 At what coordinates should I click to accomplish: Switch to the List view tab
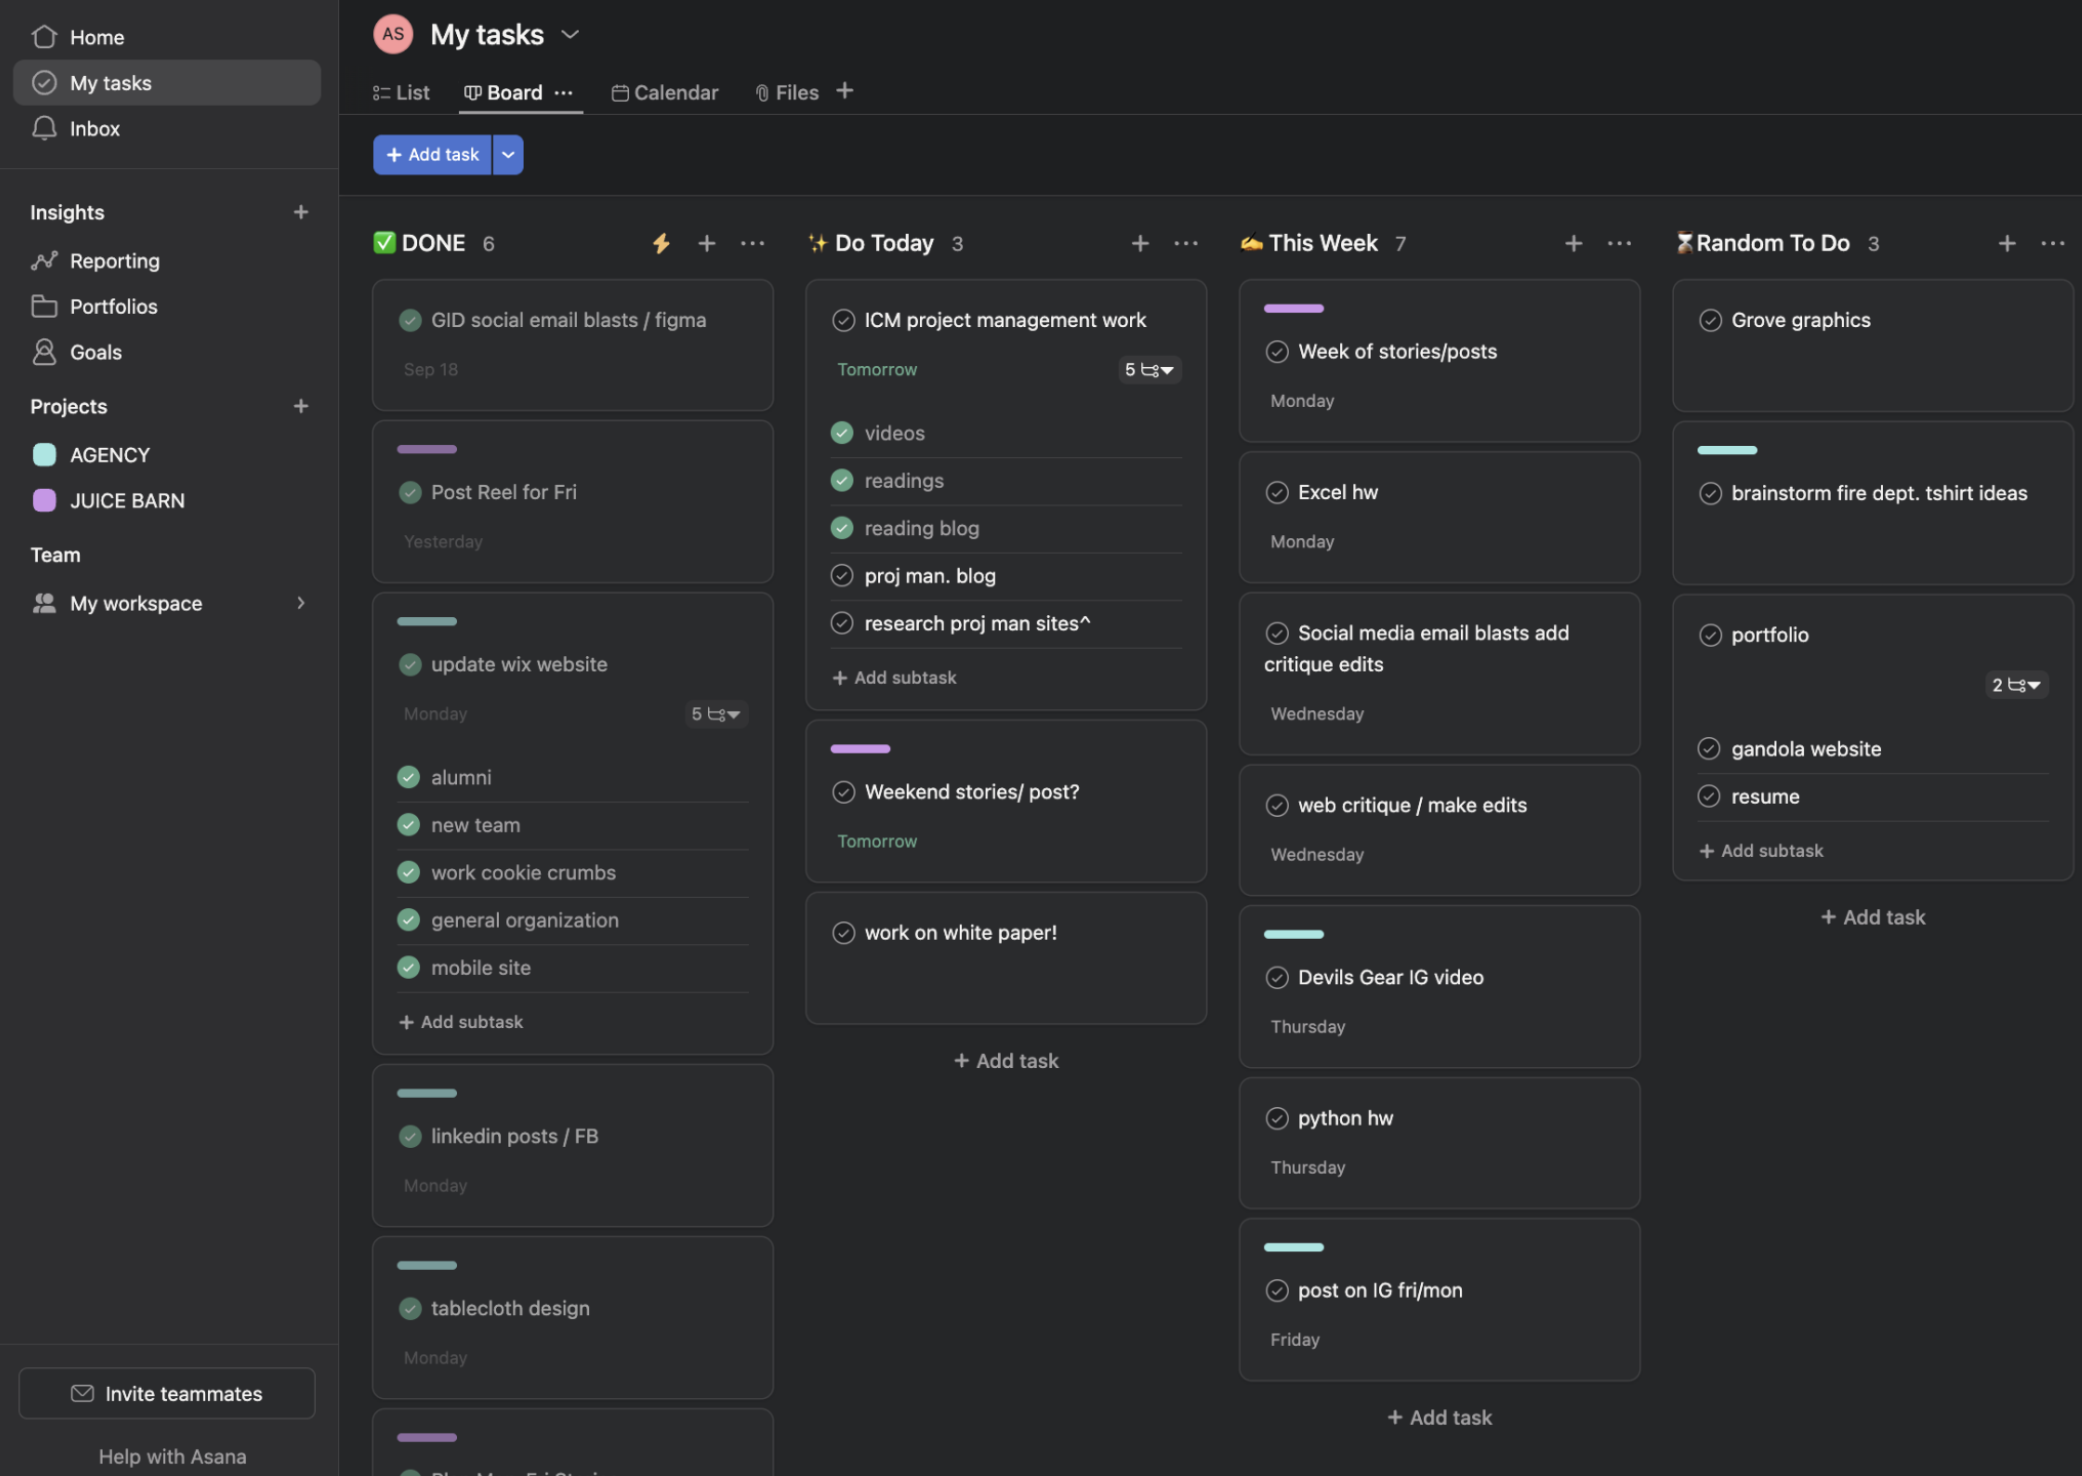coord(402,92)
